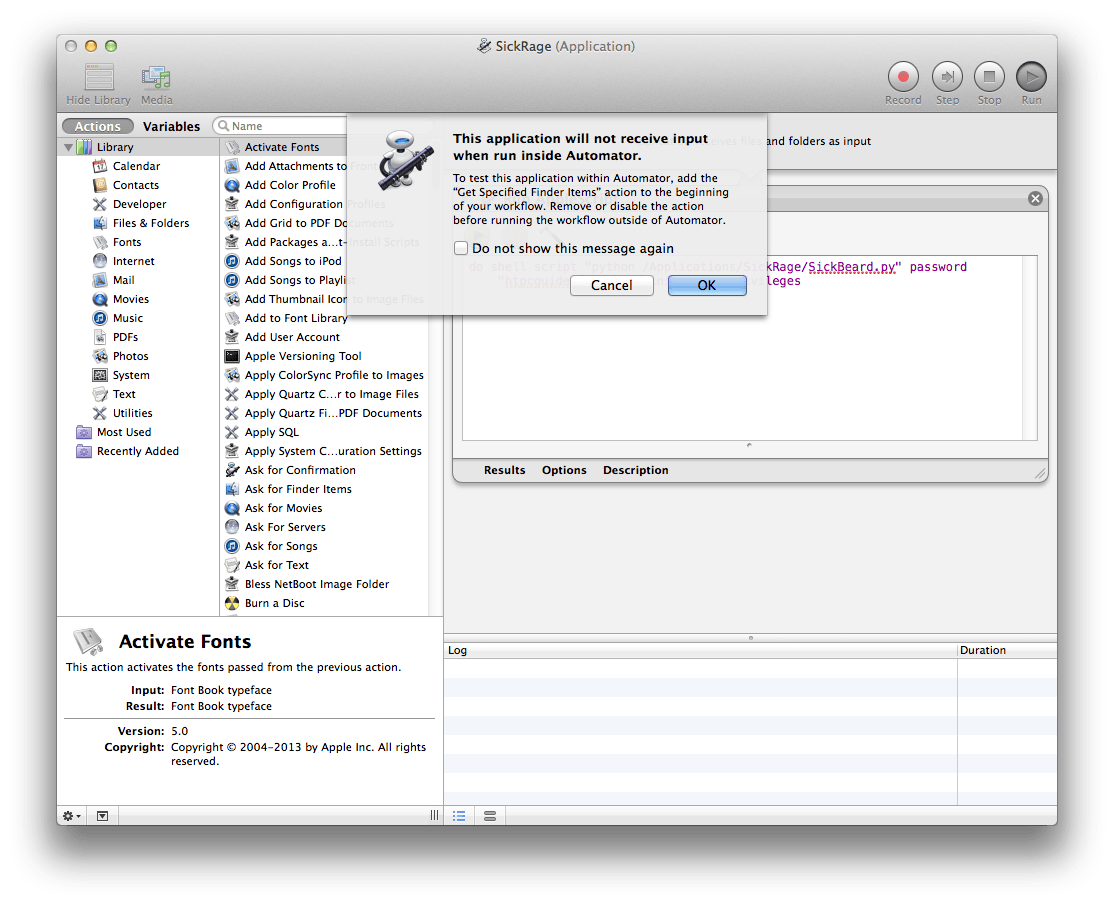The image size is (1114, 904).
Task: Click the Stop workflow icon
Action: (x=989, y=76)
